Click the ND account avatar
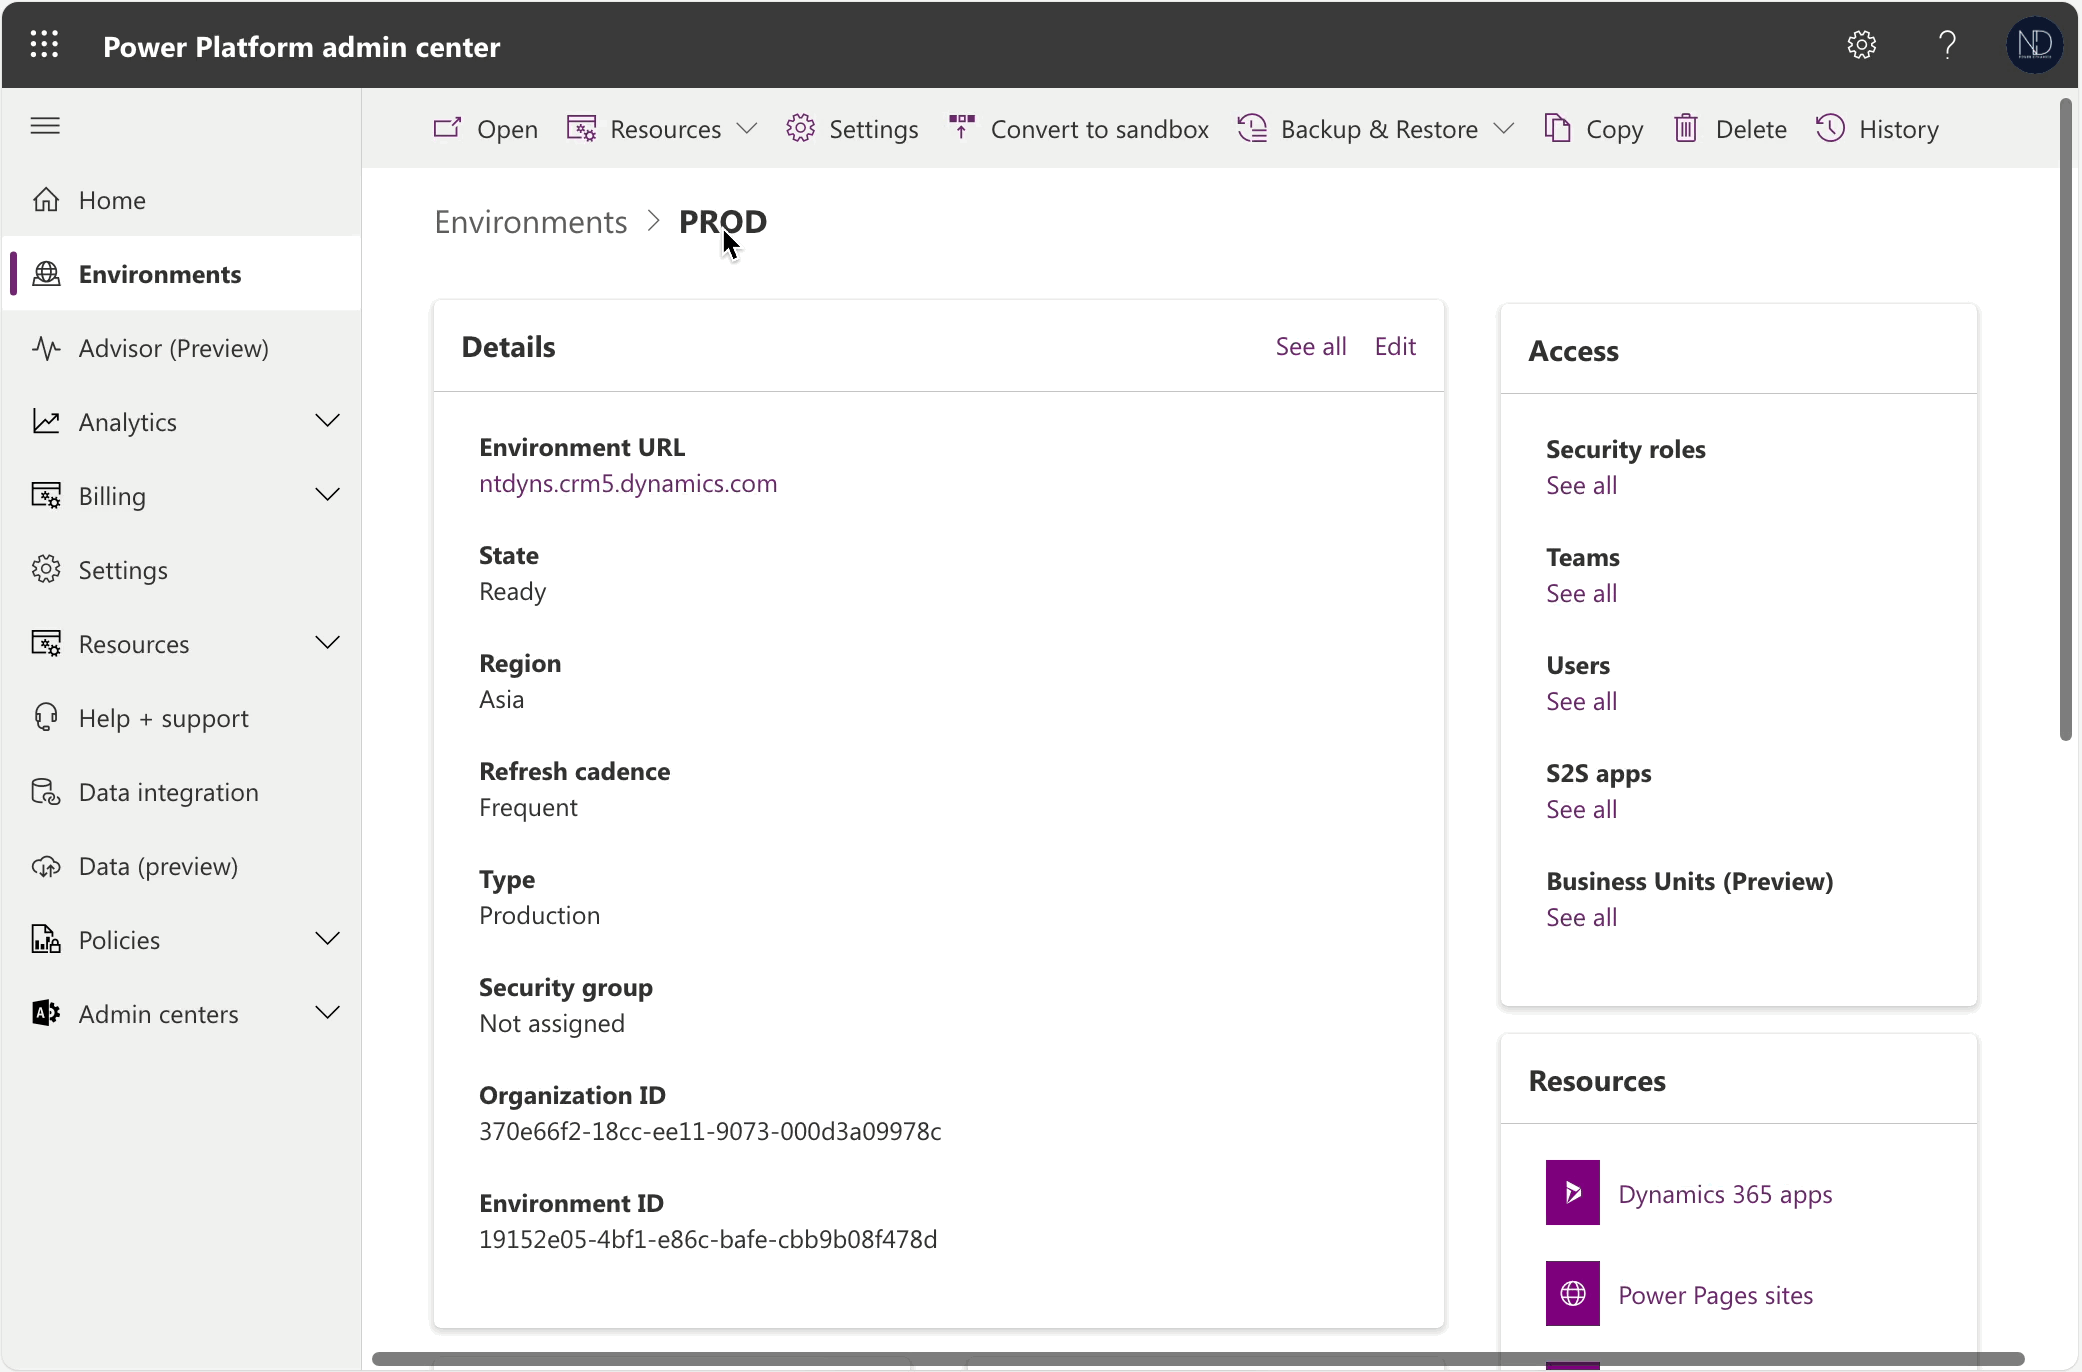 2034,45
